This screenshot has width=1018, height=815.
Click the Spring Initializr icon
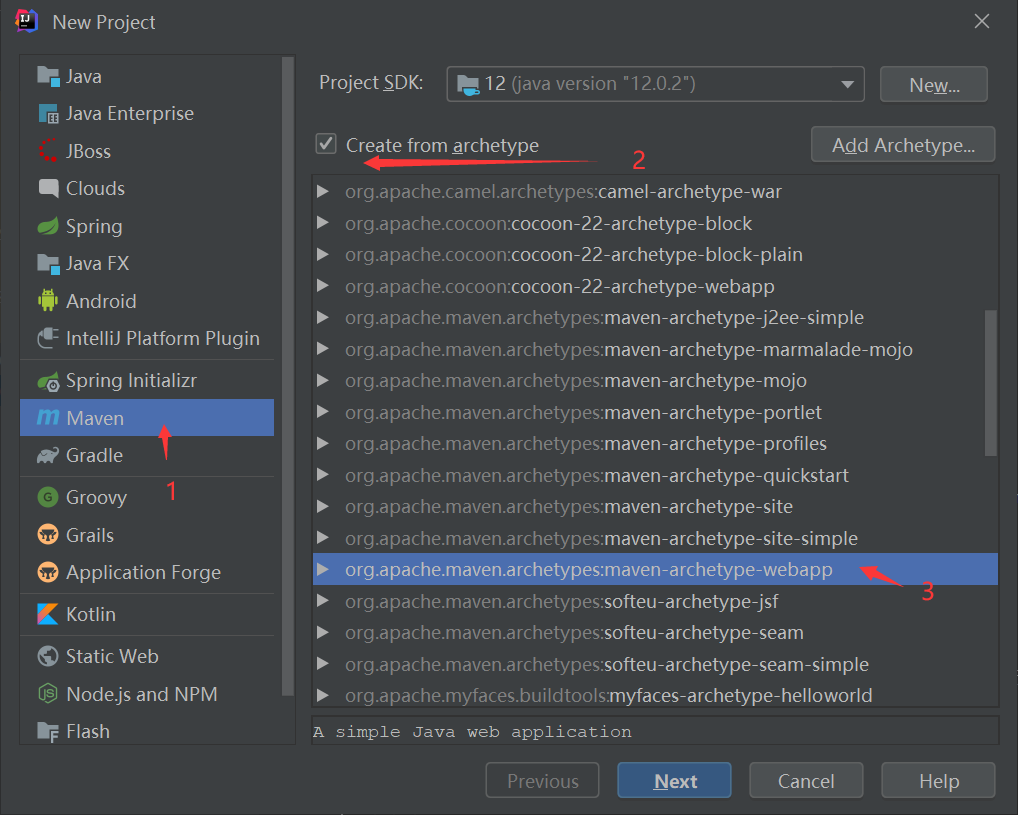coord(48,381)
